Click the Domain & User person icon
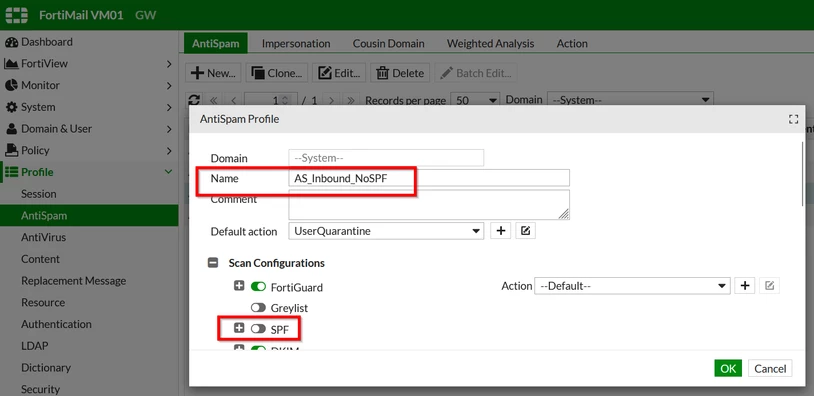Viewport: 814px width, 396px height. 11,129
